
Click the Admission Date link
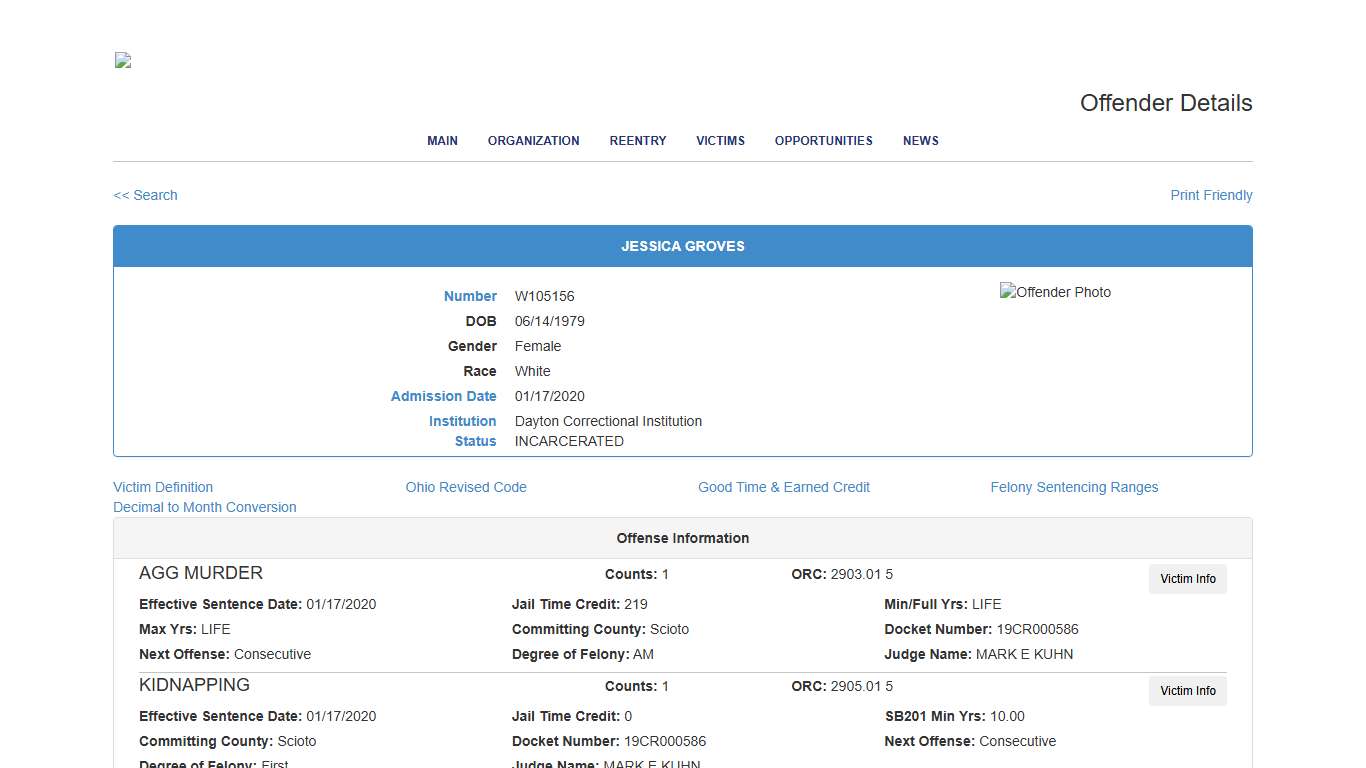point(443,396)
